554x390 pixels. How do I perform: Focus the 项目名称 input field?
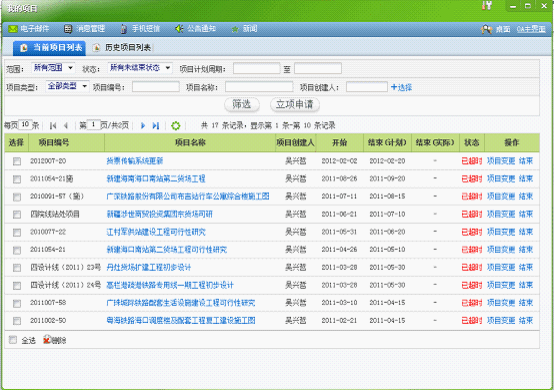pos(259,87)
